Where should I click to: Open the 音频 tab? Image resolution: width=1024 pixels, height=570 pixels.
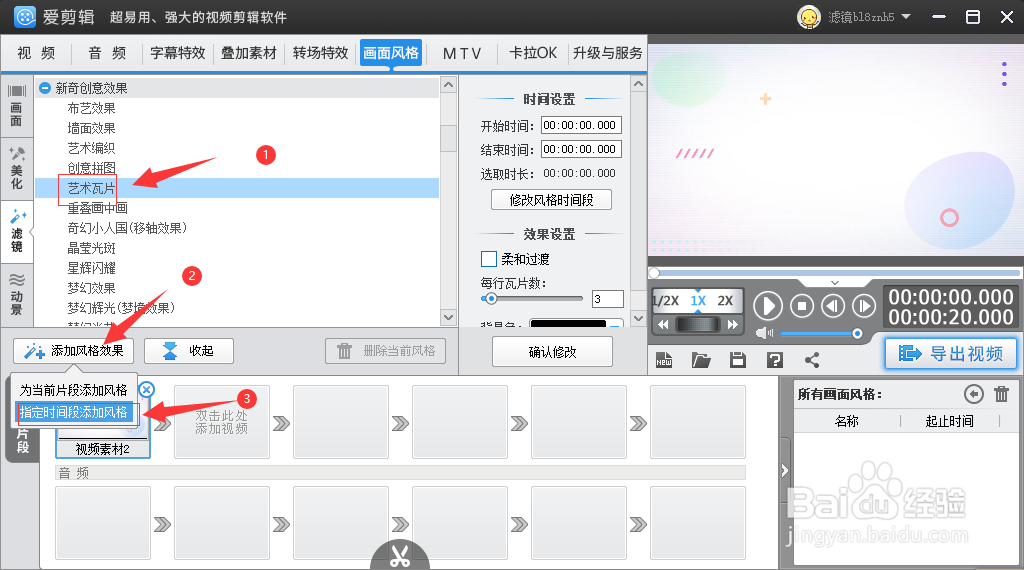[107, 53]
